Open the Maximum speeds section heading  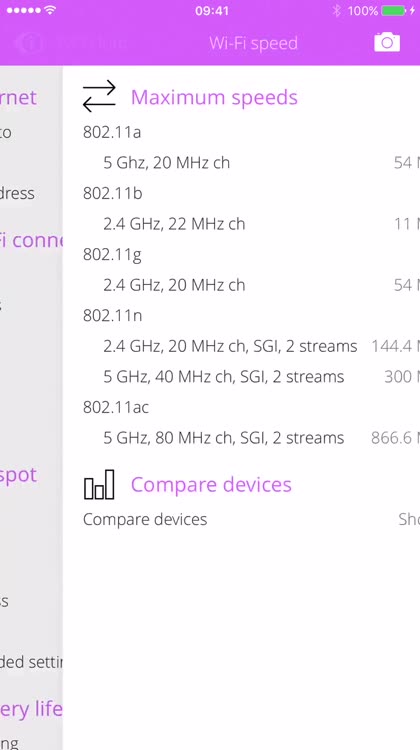pyautogui.click(x=214, y=97)
